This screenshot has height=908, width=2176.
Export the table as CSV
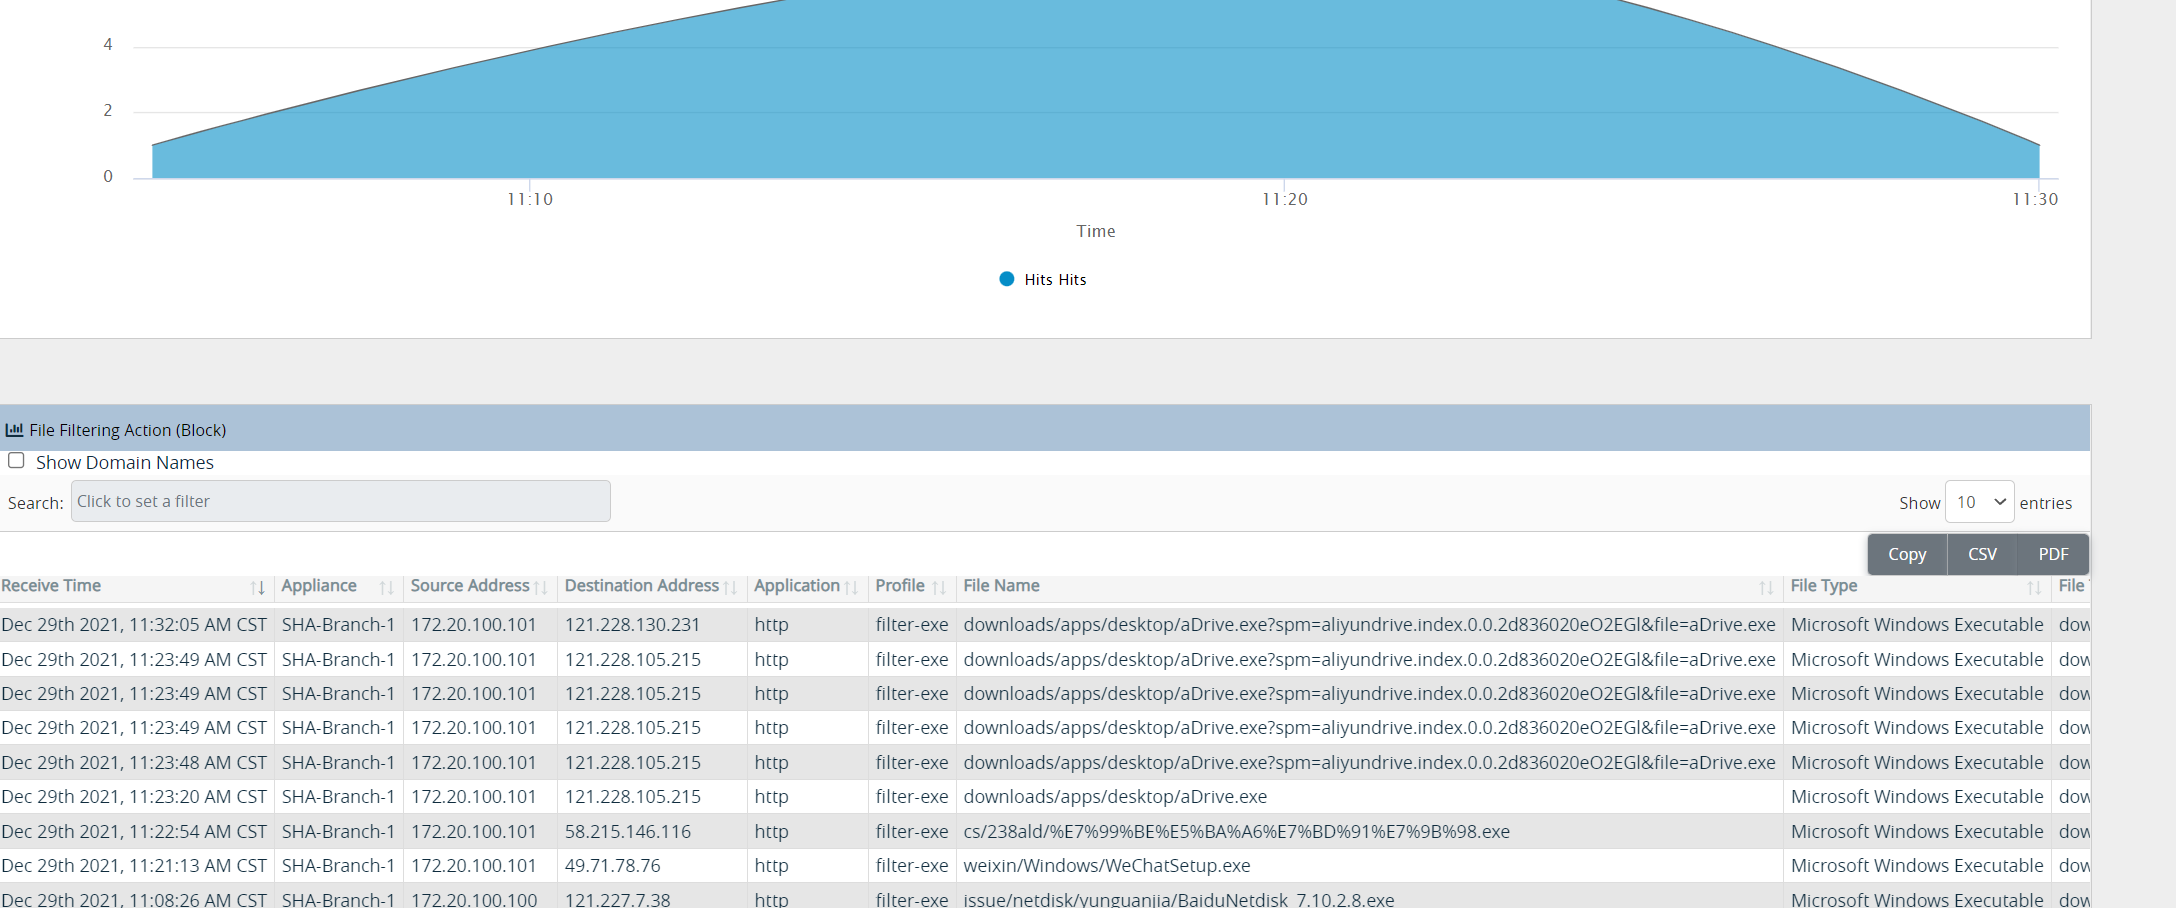click(x=1982, y=554)
